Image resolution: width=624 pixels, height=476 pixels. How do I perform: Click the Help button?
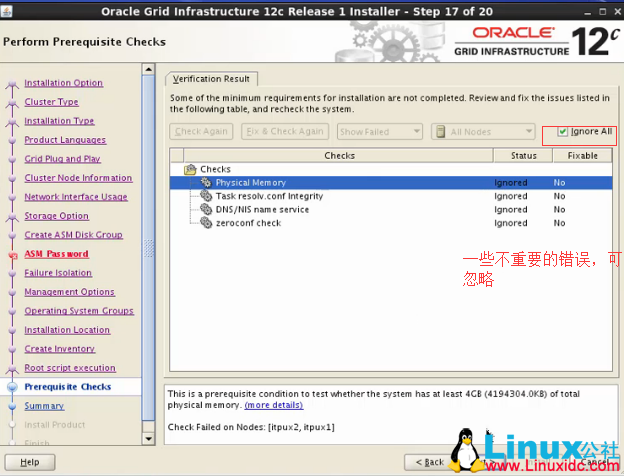pos(30,462)
